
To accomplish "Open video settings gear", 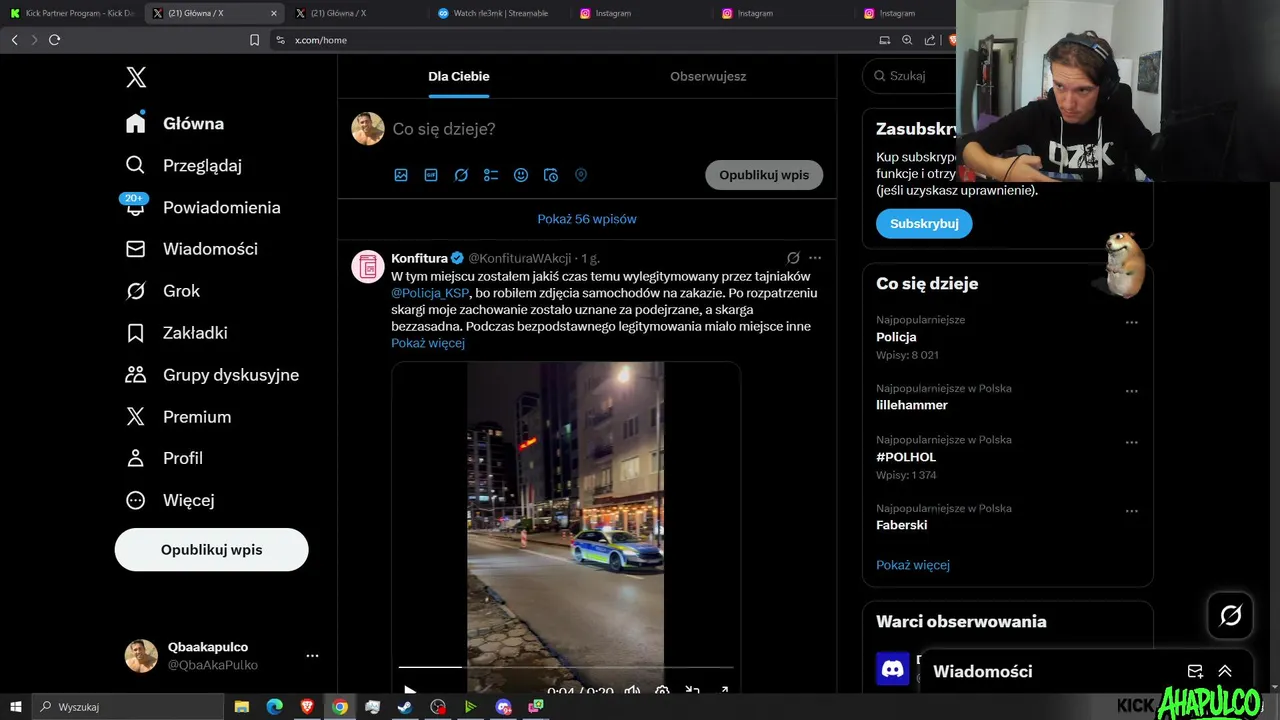I will tap(662, 691).
